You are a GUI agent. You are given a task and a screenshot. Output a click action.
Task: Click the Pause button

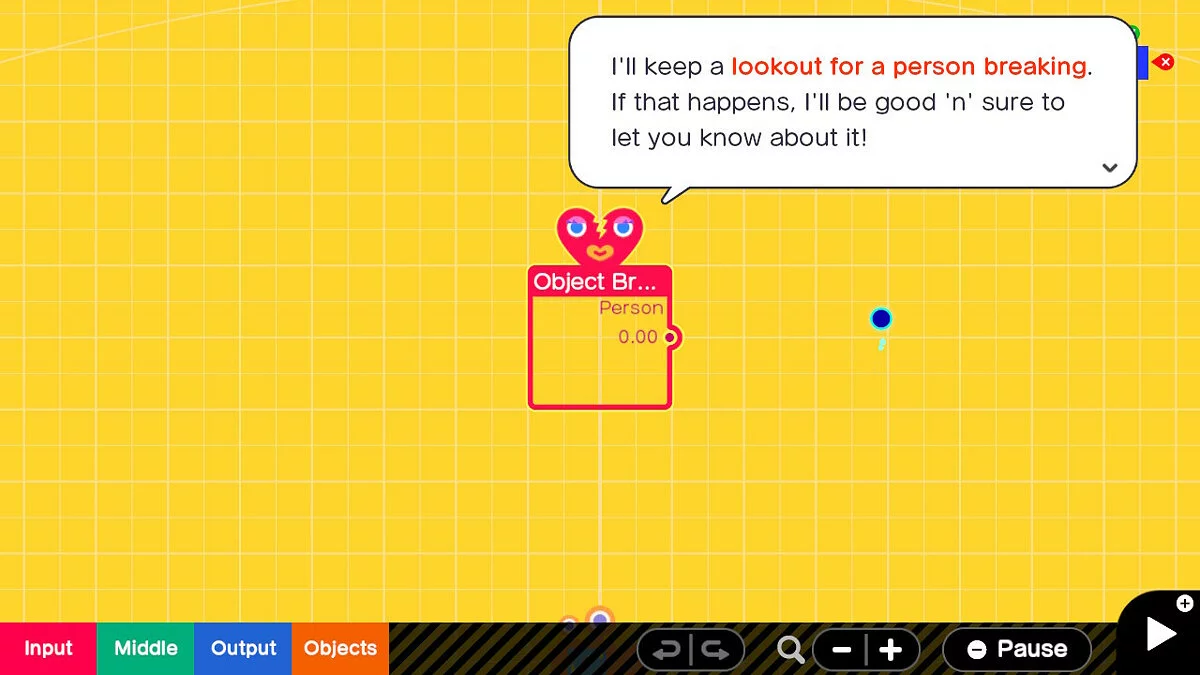[x=1017, y=650]
